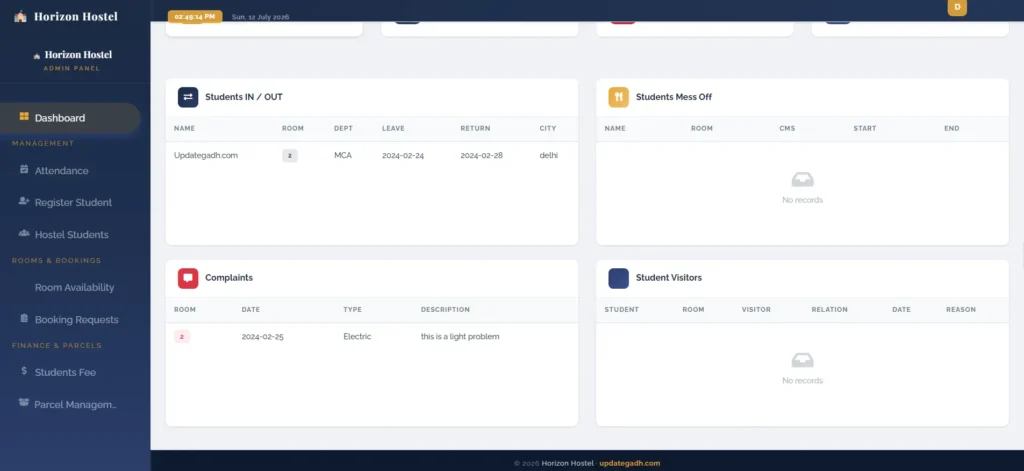The width and height of the screenshot is (1024, 471).
Task: Click the return date 2024-02-28
Action: pyautogui.click(x=481, y=155)
